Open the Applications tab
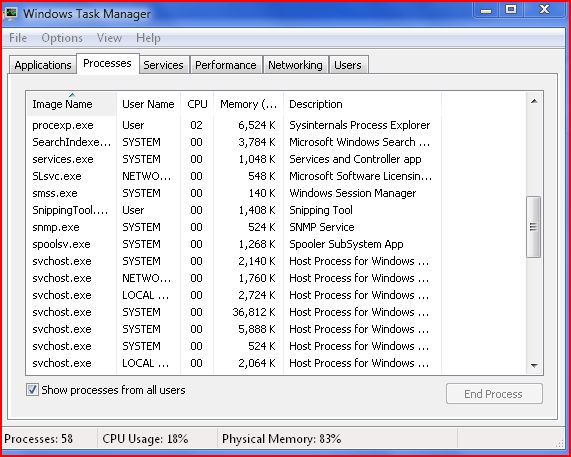This screenshot has height=457, width=571. coord(43,65)
